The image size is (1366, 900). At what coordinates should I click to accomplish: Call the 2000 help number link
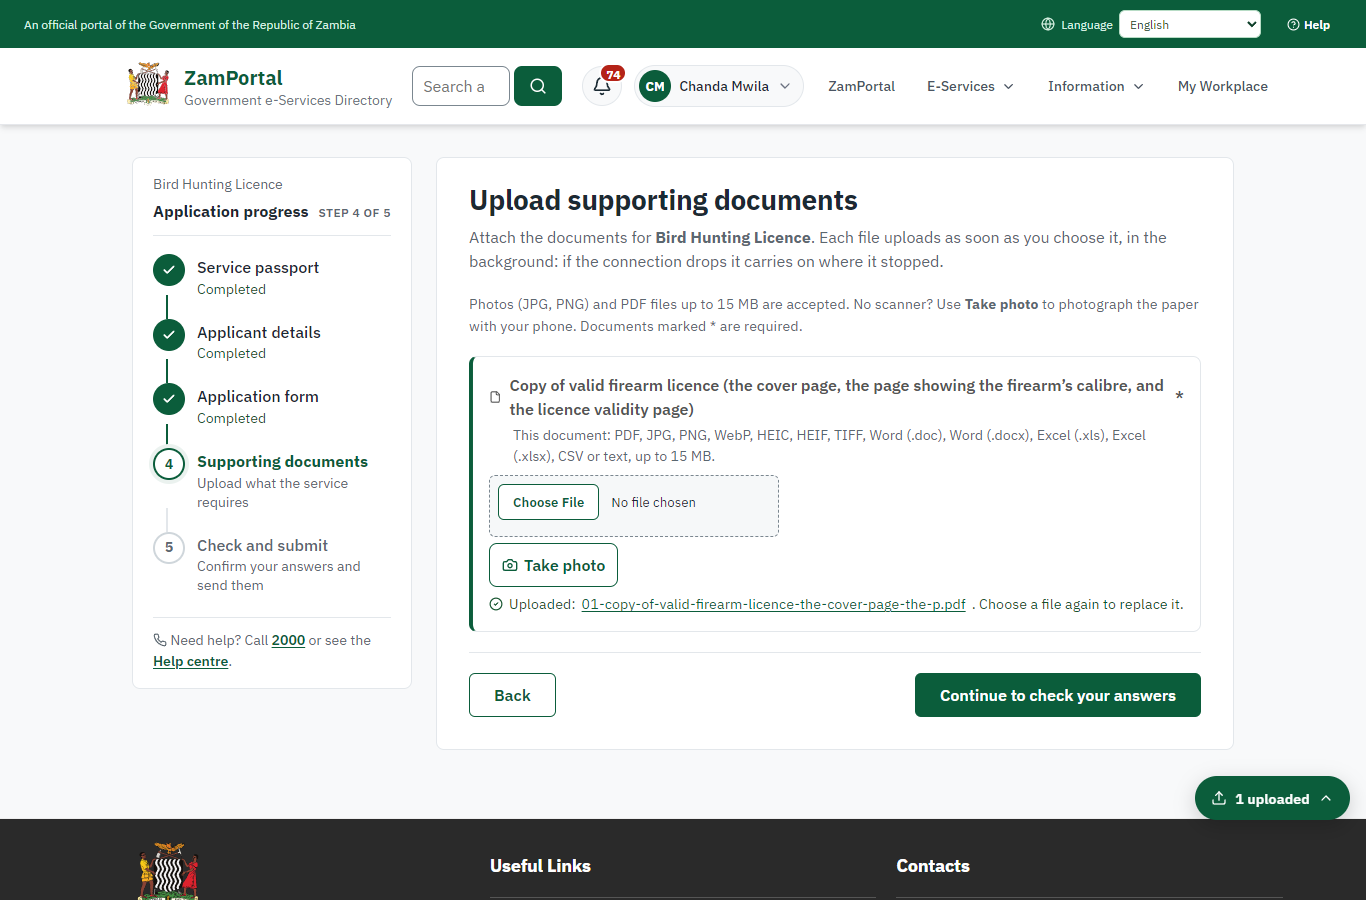288,640
